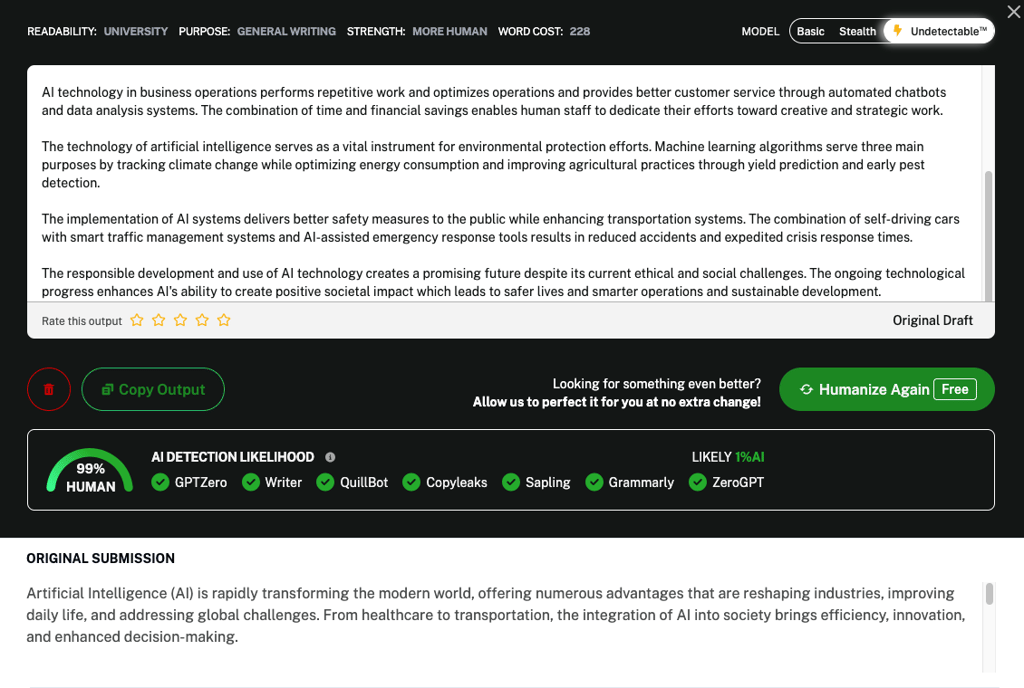Click the 99% Human gauge

tap(90, 471)
